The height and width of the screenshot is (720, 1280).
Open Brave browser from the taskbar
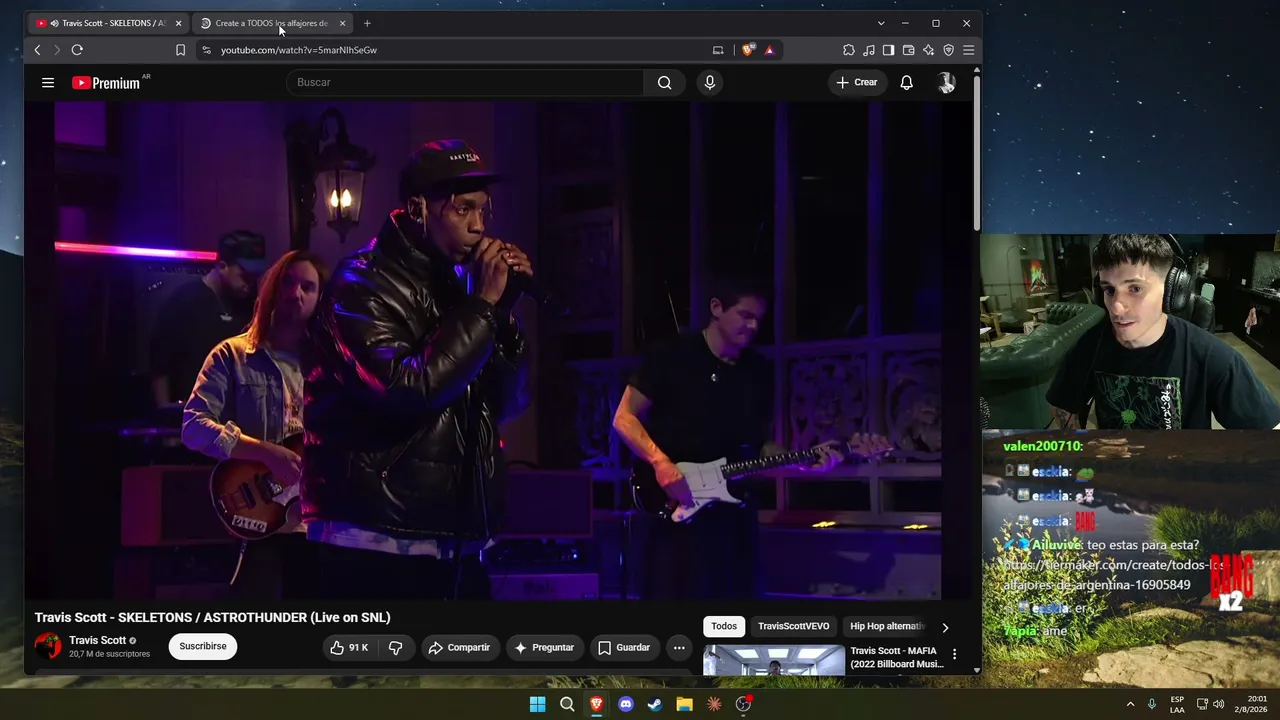point(597,704)
